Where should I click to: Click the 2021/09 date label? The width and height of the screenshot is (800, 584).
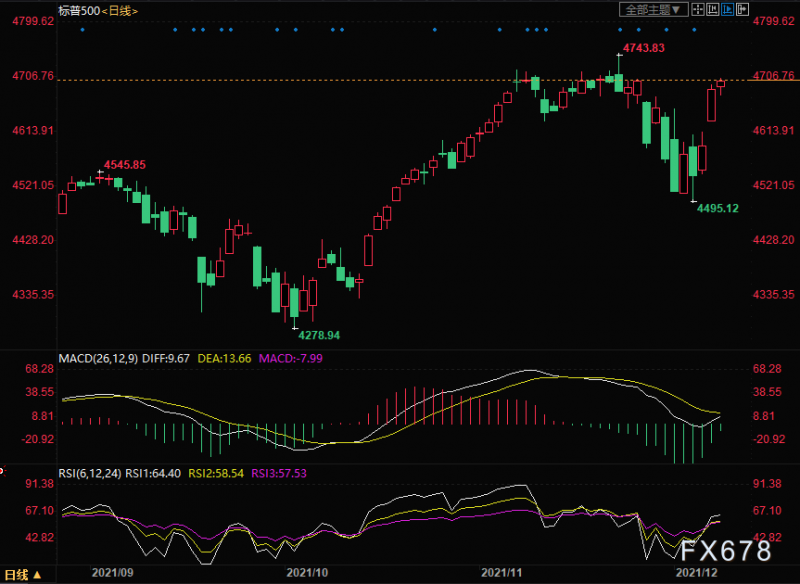click(113, 572)
